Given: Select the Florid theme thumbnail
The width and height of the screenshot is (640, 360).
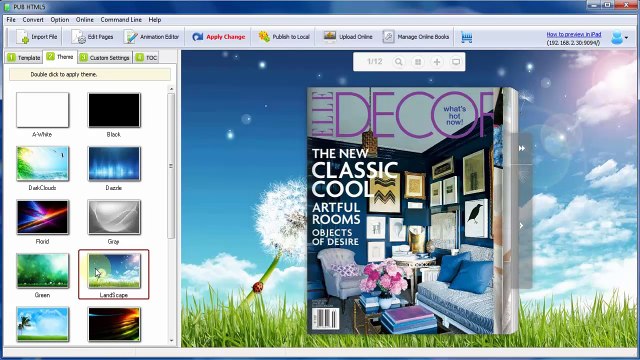Looking at the screenshot, I should (42, 217).
